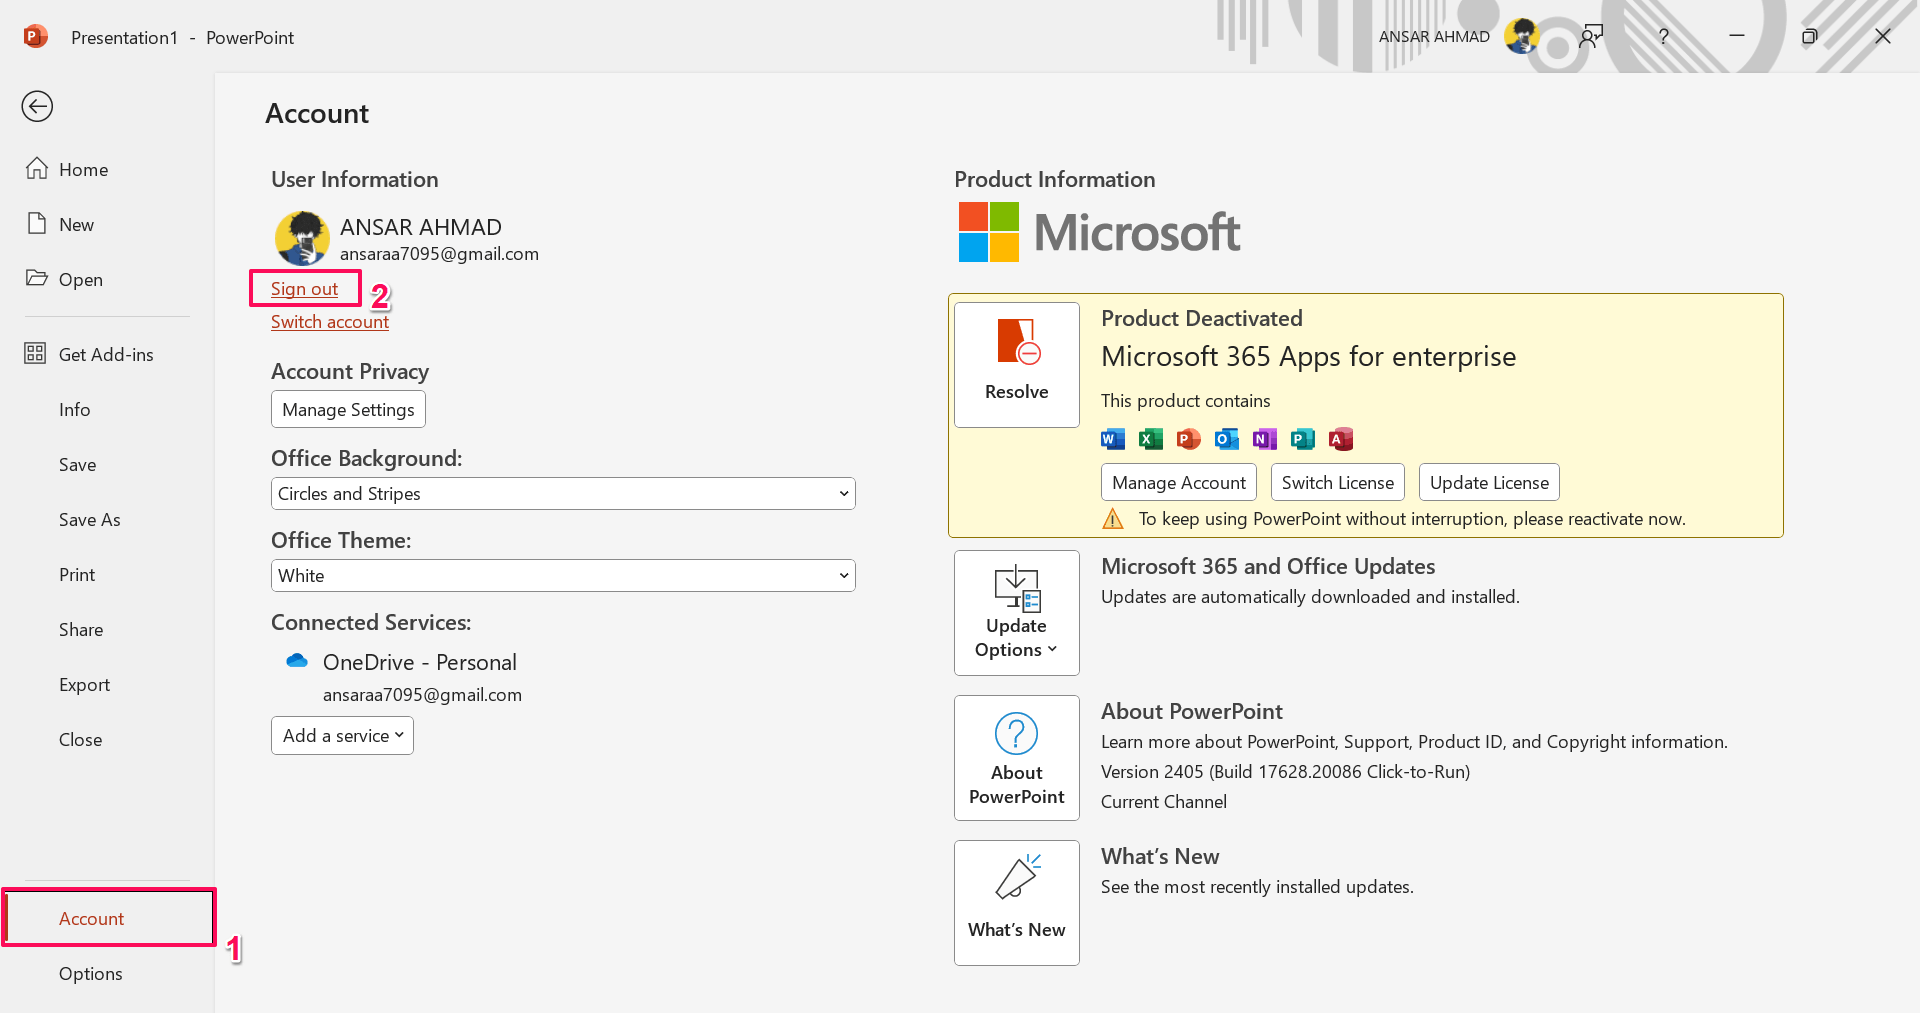1920x1013 pixels.
Task: Click the Product Deactivated heading
Action: 1202,318
